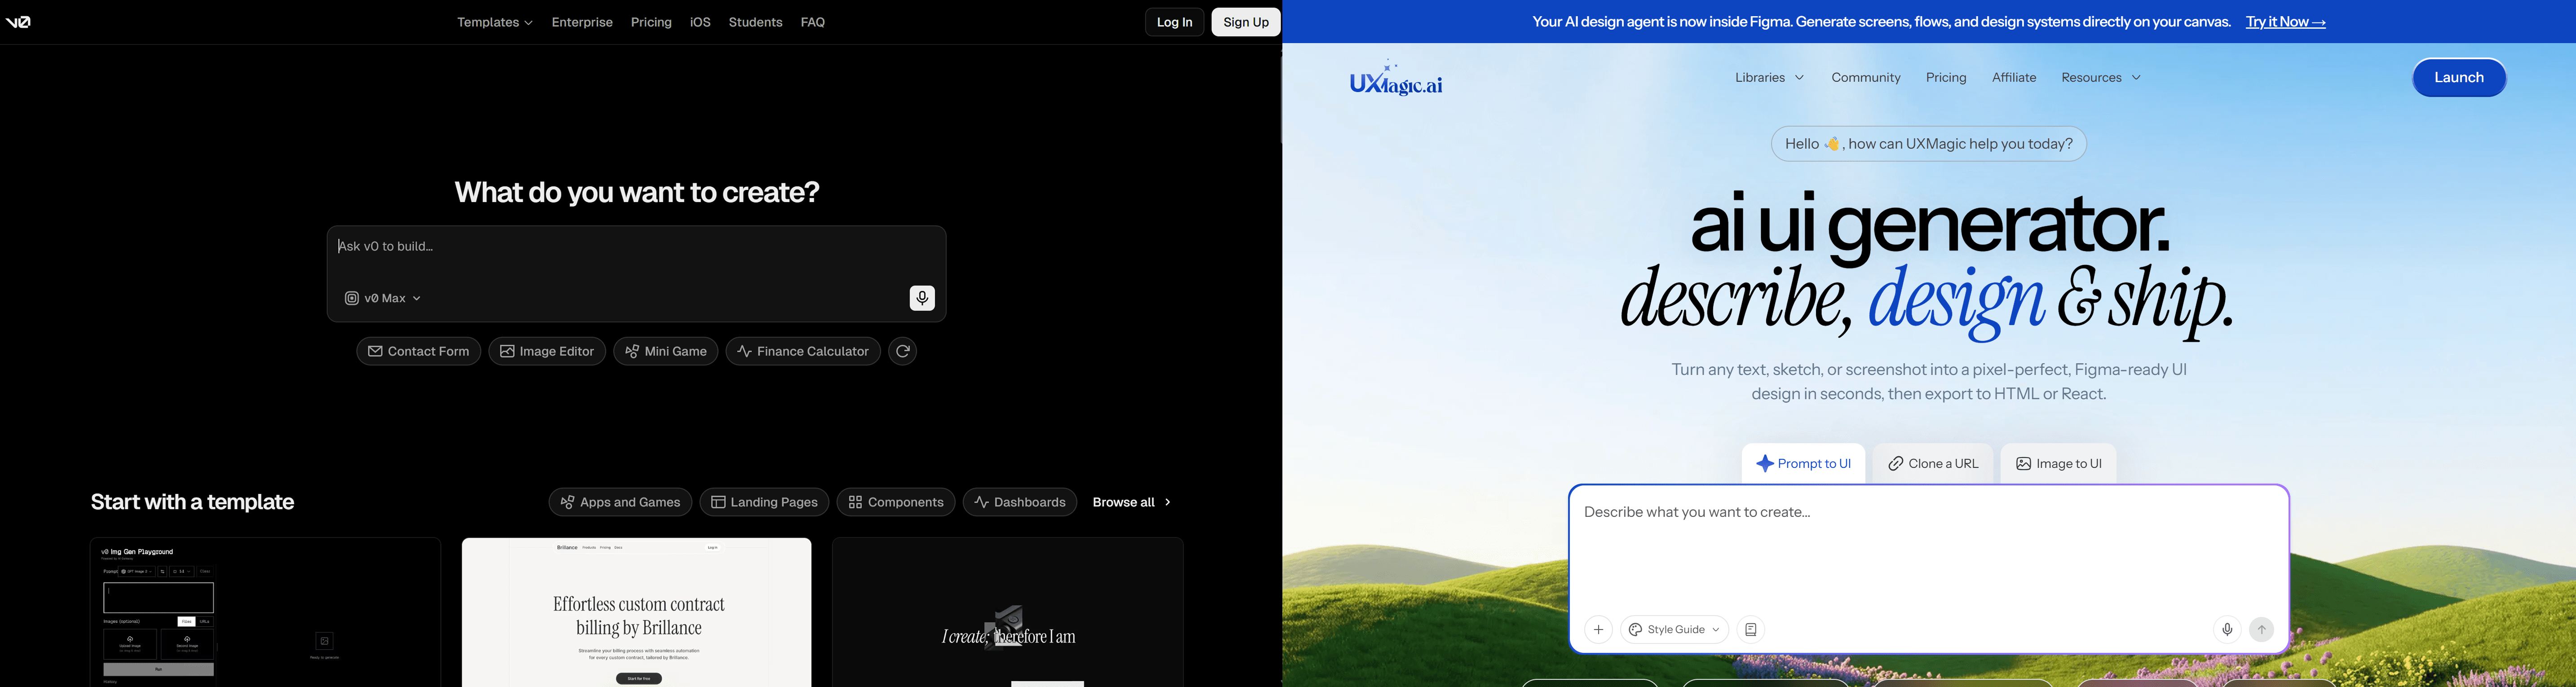Select the Prompt to UI tab

[1803, 464]
